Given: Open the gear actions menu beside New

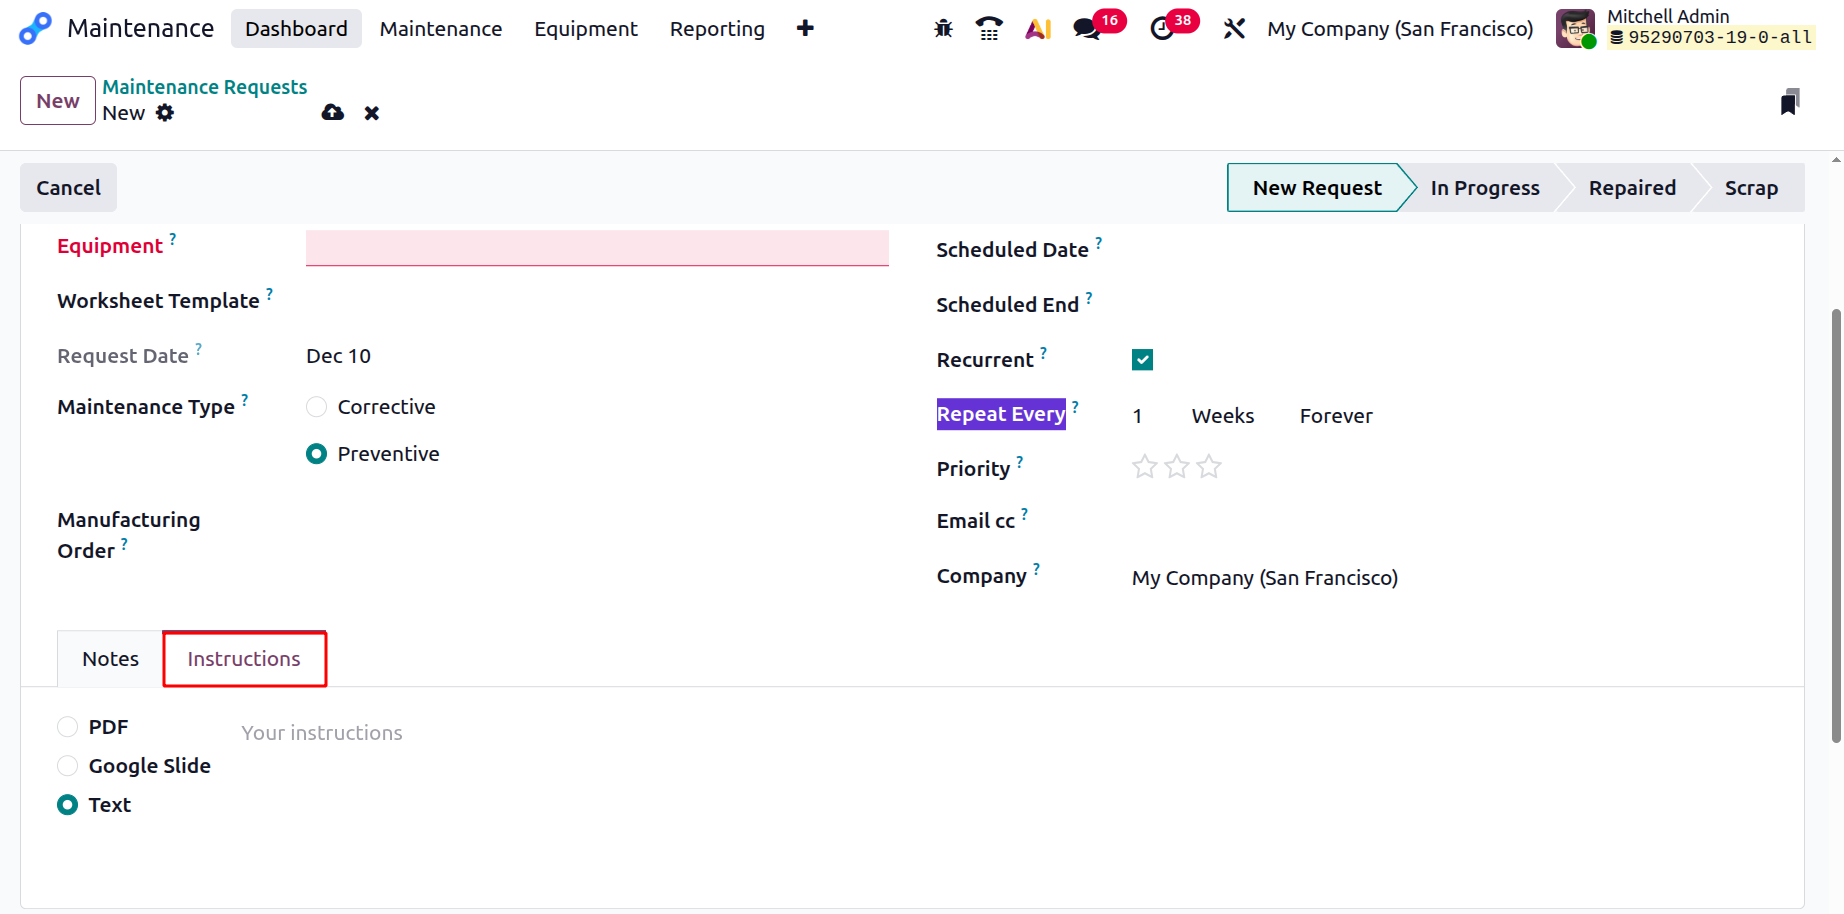Looking at the screenshot, I should coord(165,113).
